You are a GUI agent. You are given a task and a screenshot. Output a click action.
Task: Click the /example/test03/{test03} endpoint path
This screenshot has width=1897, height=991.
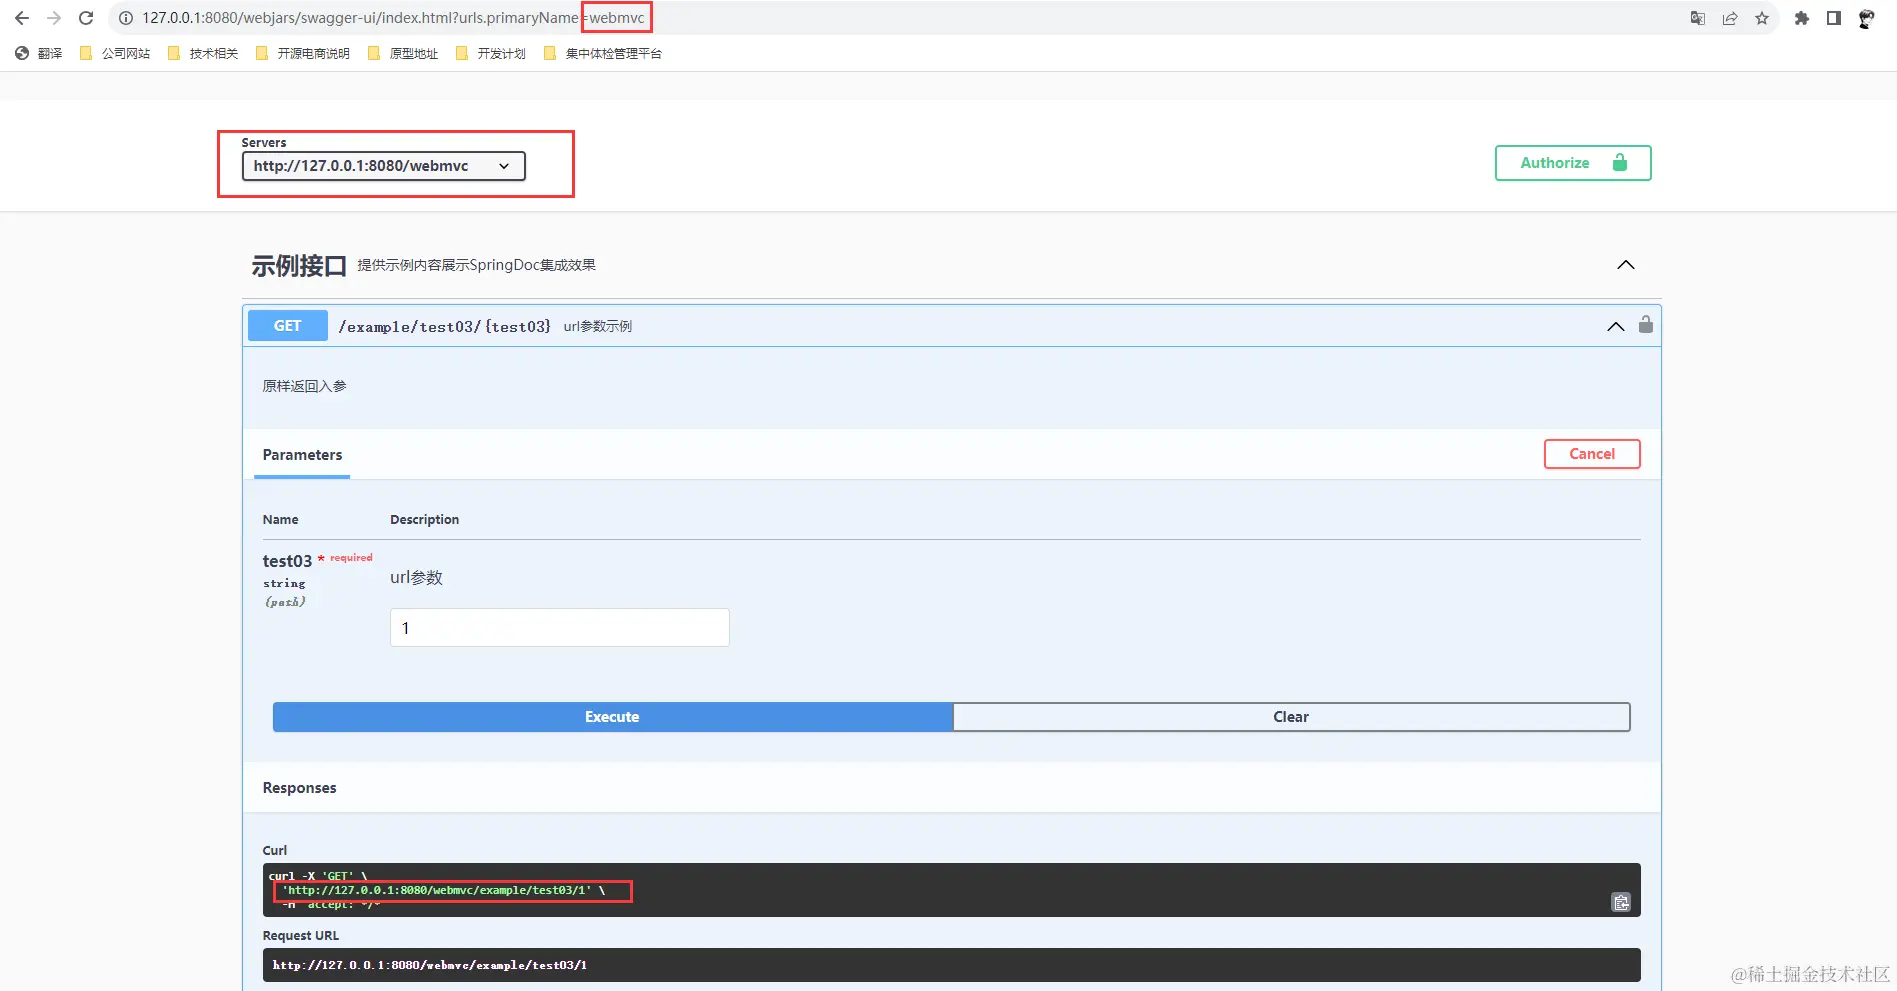[444, 327]
